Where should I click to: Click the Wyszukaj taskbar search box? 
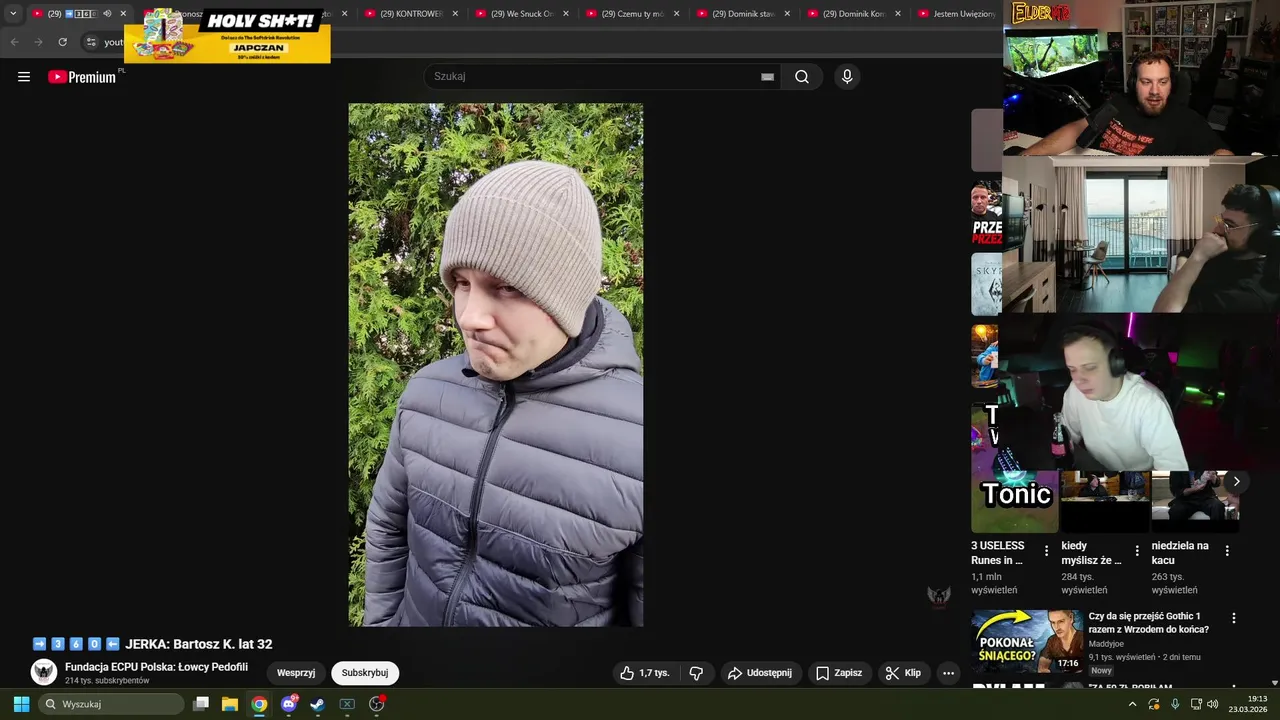[112, 704]
